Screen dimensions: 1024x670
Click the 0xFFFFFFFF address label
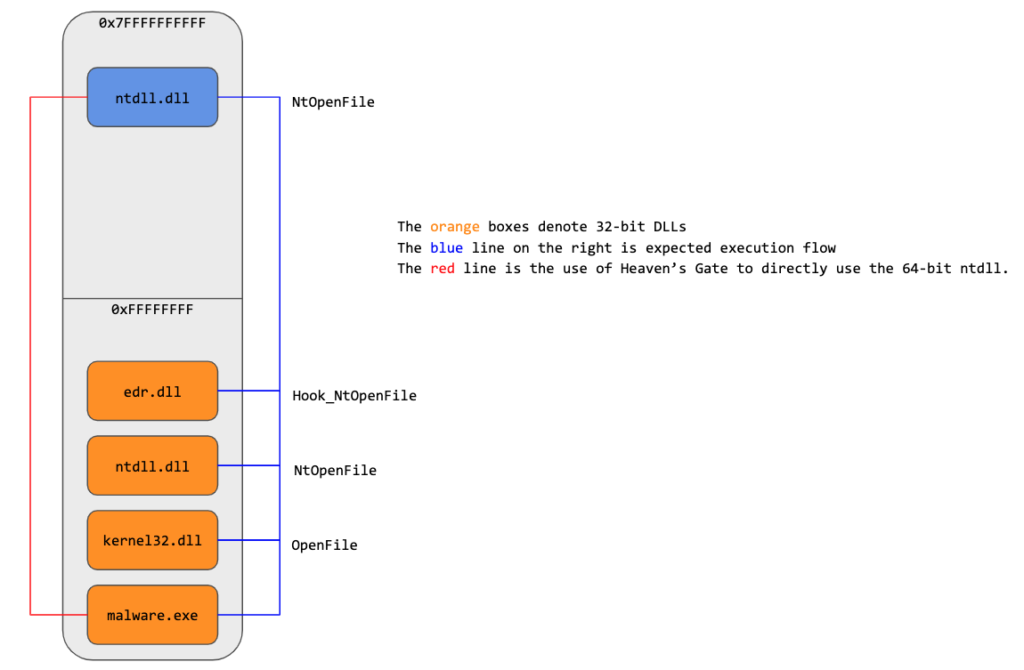[x=152, y=310]
